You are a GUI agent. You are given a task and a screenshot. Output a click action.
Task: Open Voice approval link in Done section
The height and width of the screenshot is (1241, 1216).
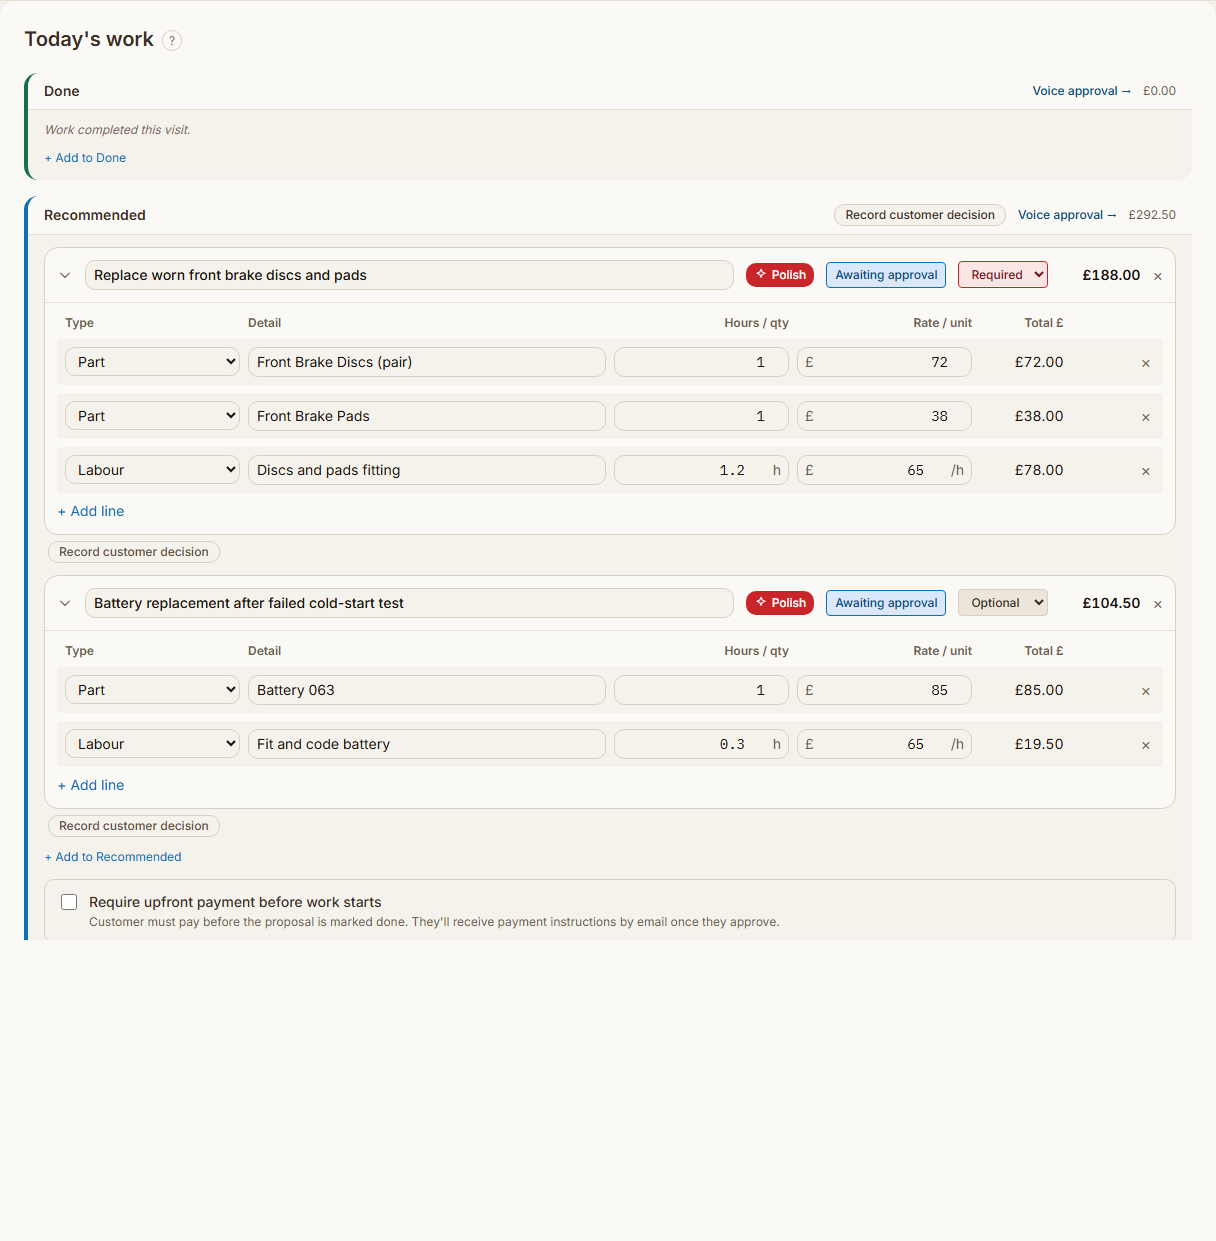1081,91
